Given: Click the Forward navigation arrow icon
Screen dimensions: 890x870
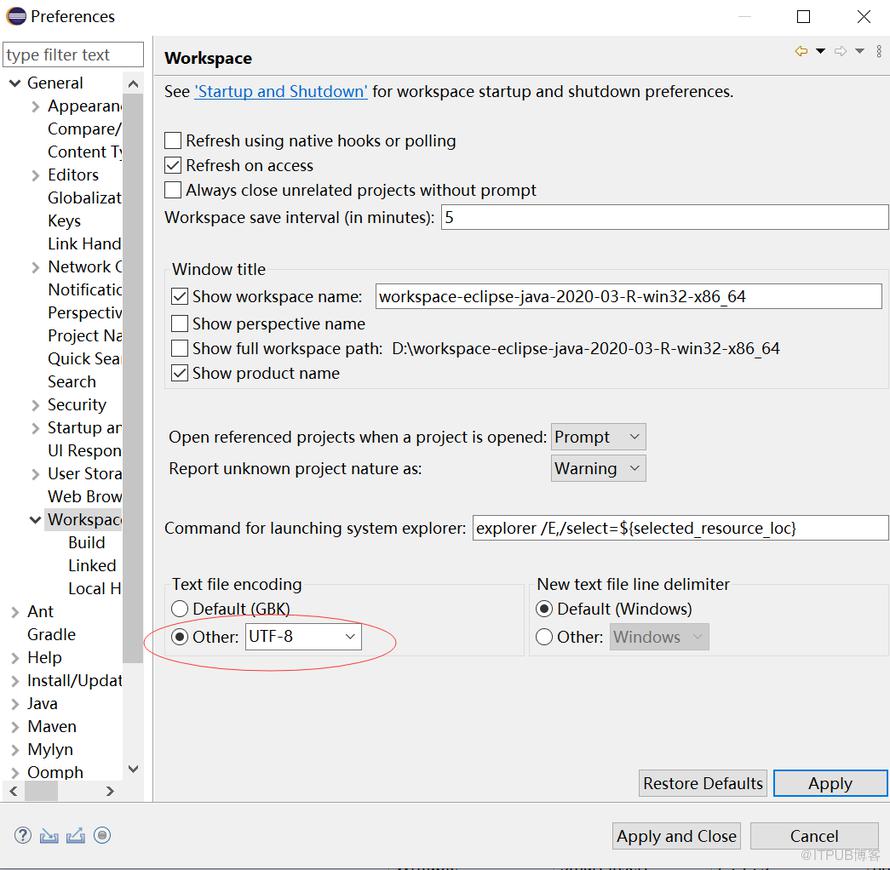Looking at the screenshot, I should coord(841,51).
